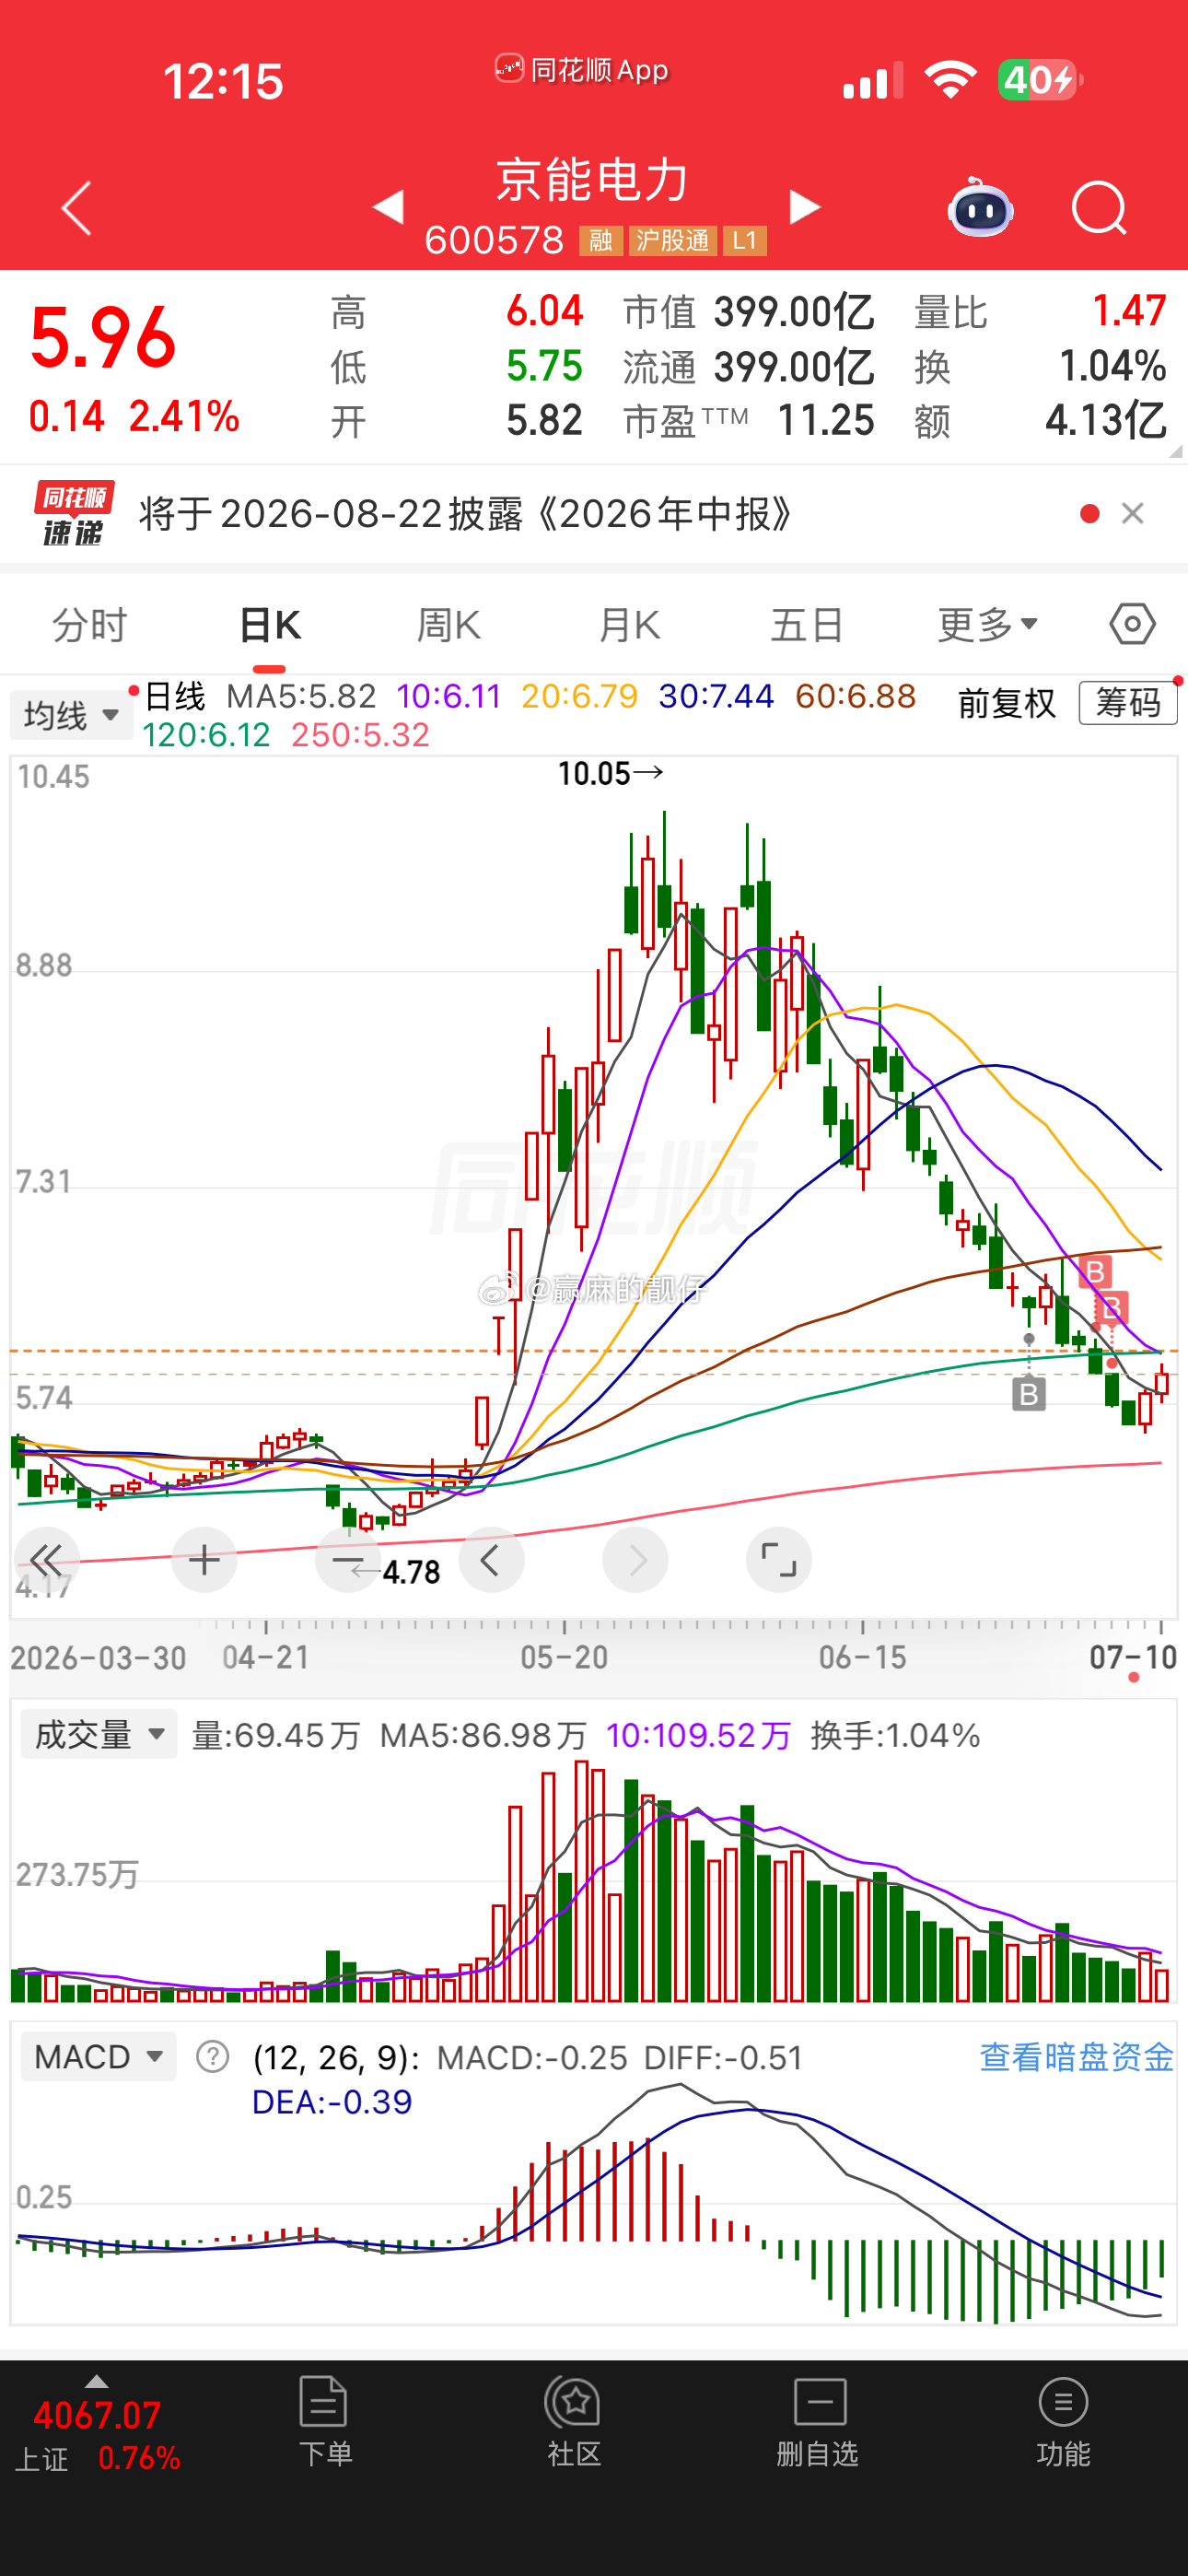
Task: Tap the DEA:-0.39 label
Action: [332, 2101]
